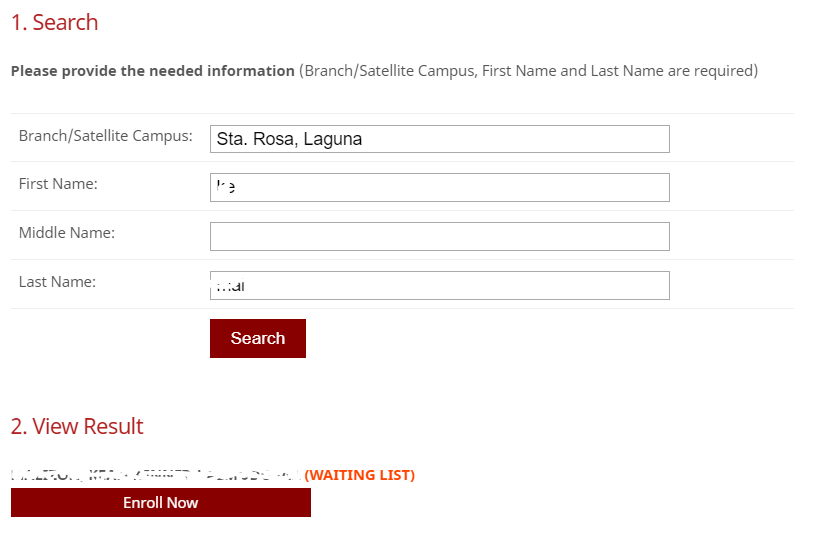Click the Branch/Satellite Campus input field

pos(439,139)
